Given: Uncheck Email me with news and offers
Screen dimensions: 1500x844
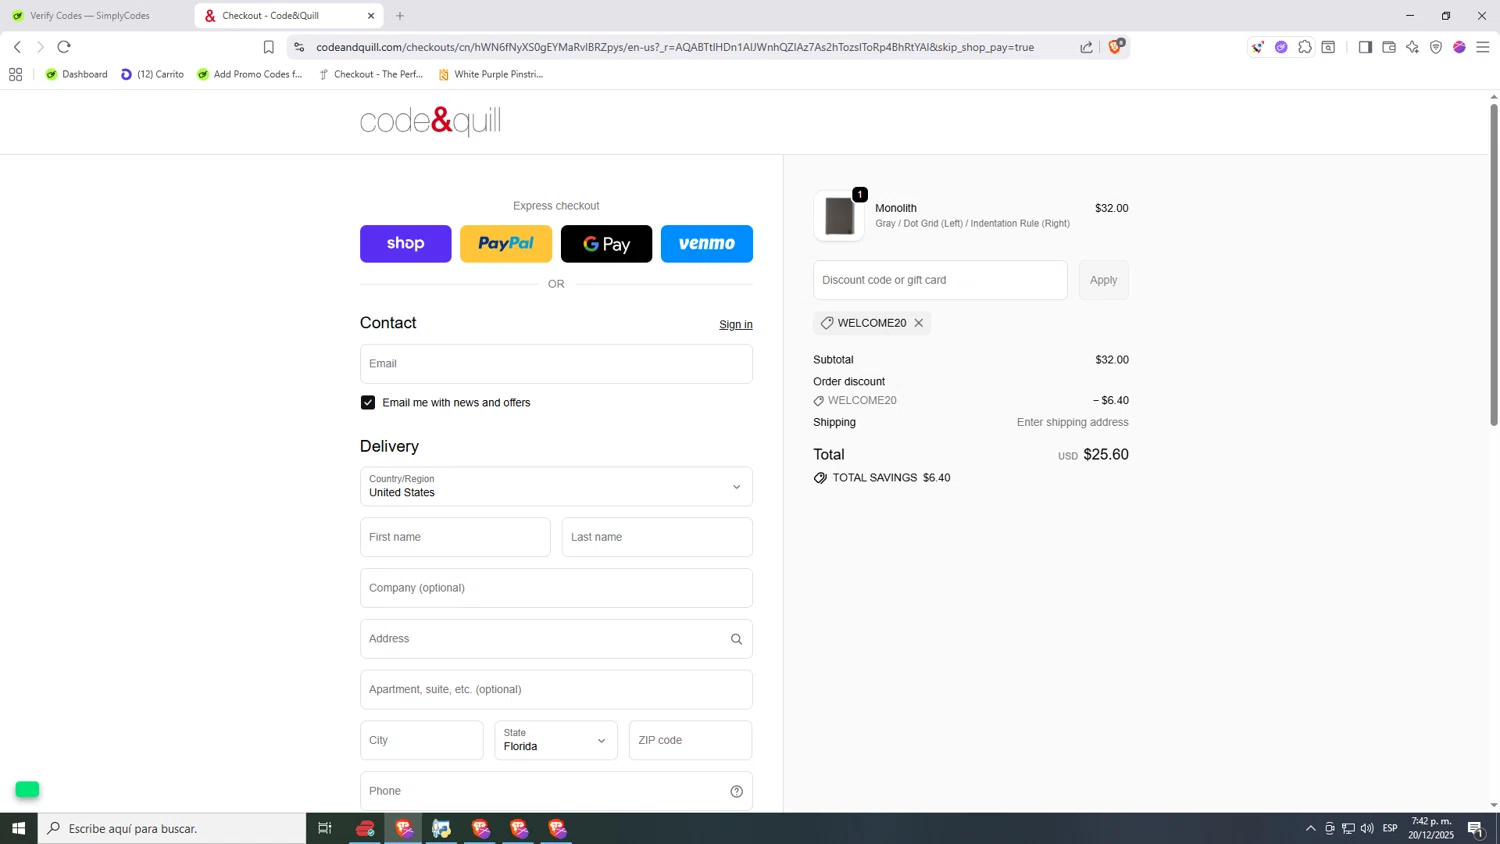Looking at the screenshot, I should point(368,402).
